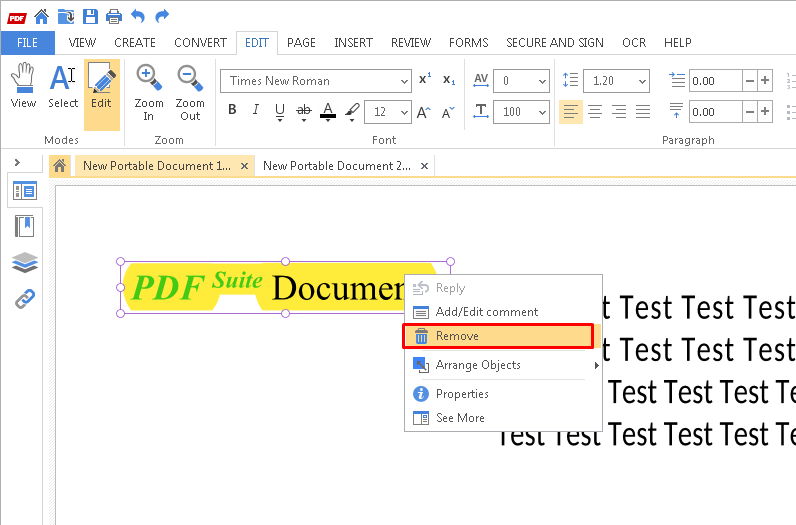Apply the black font color swatch

pyautogui.click(x=328, y=110)
